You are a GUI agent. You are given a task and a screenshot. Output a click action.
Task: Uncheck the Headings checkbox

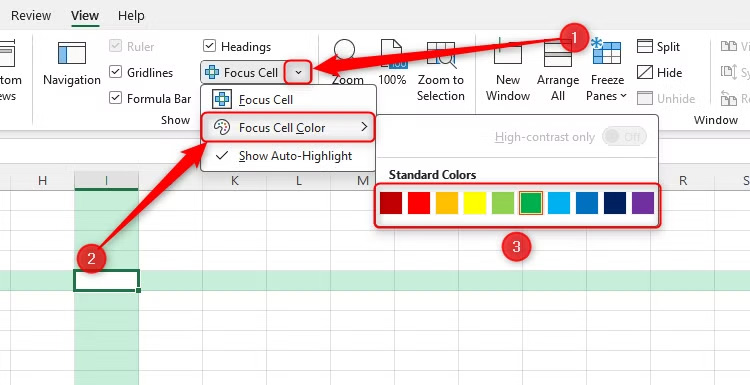click(x=209, y=46)
